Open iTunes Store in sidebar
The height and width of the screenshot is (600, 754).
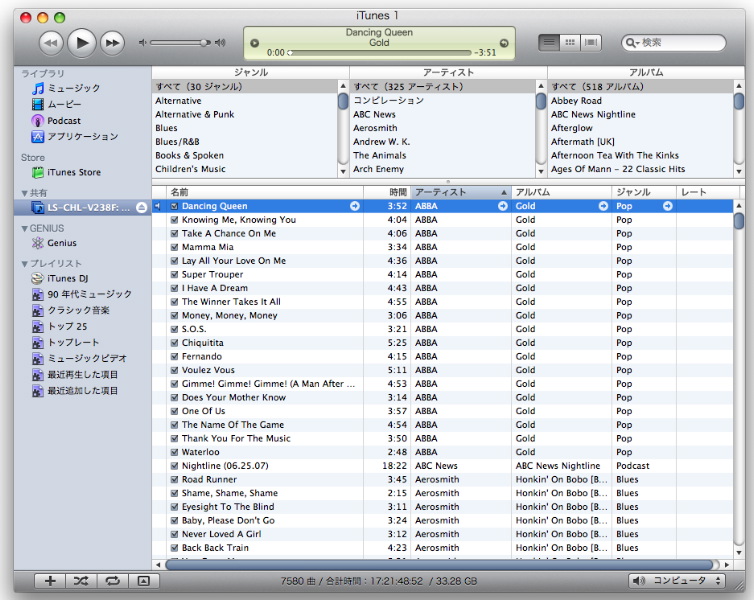[x=73, y=172]
